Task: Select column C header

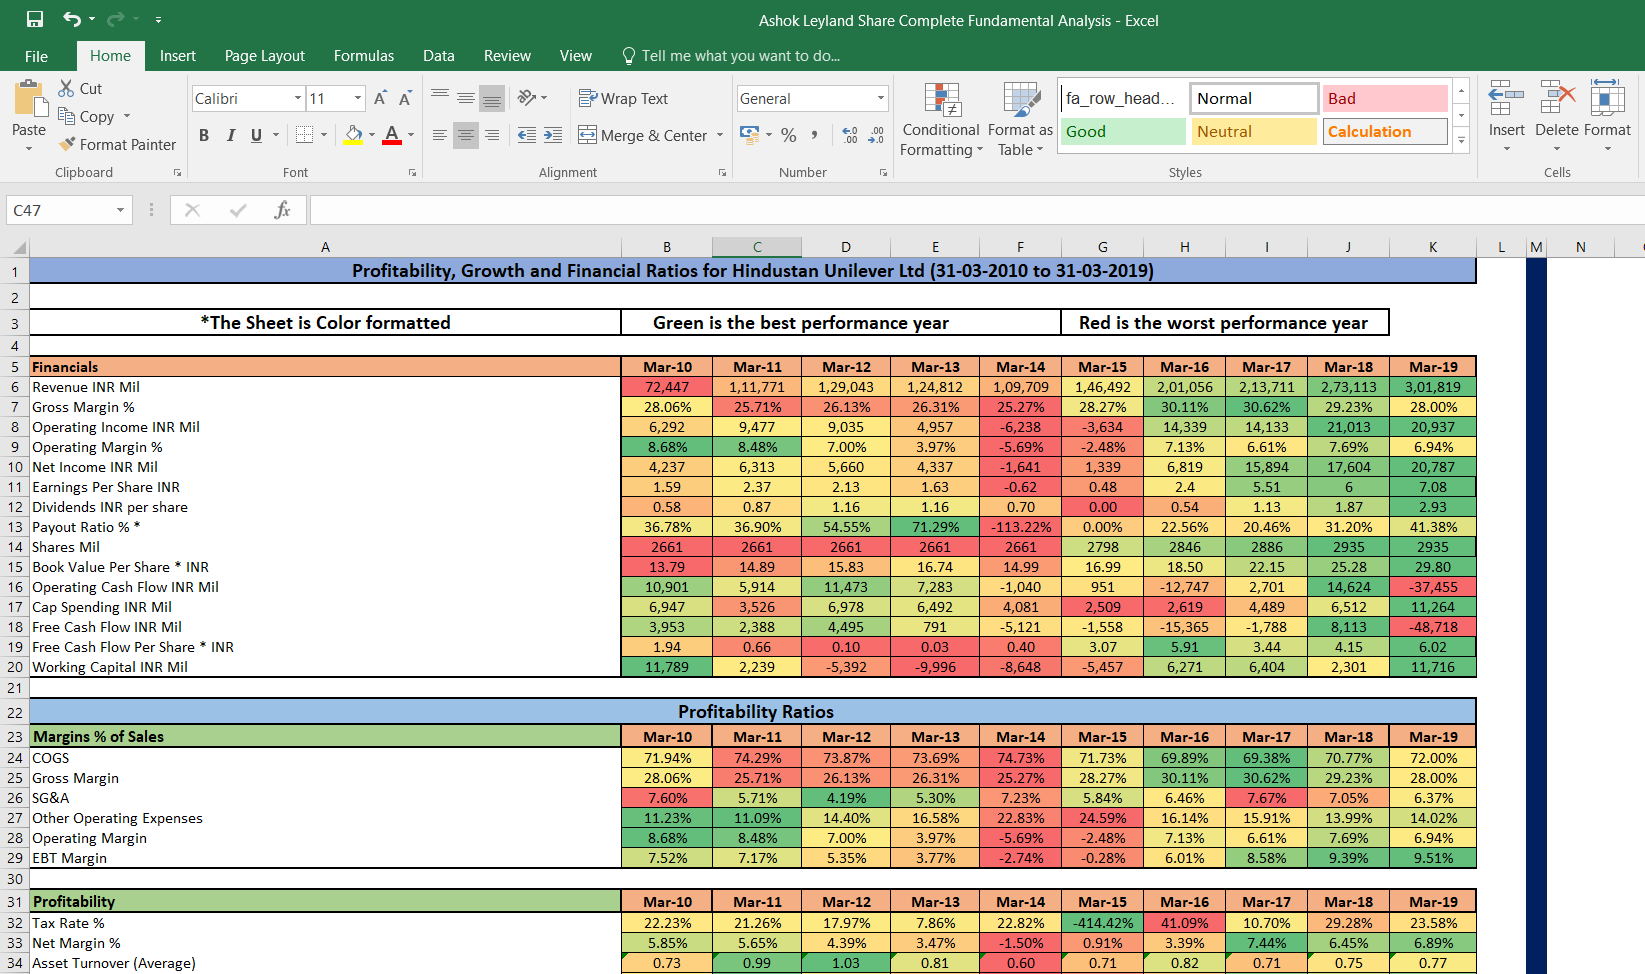Action: tap(757, 247)
